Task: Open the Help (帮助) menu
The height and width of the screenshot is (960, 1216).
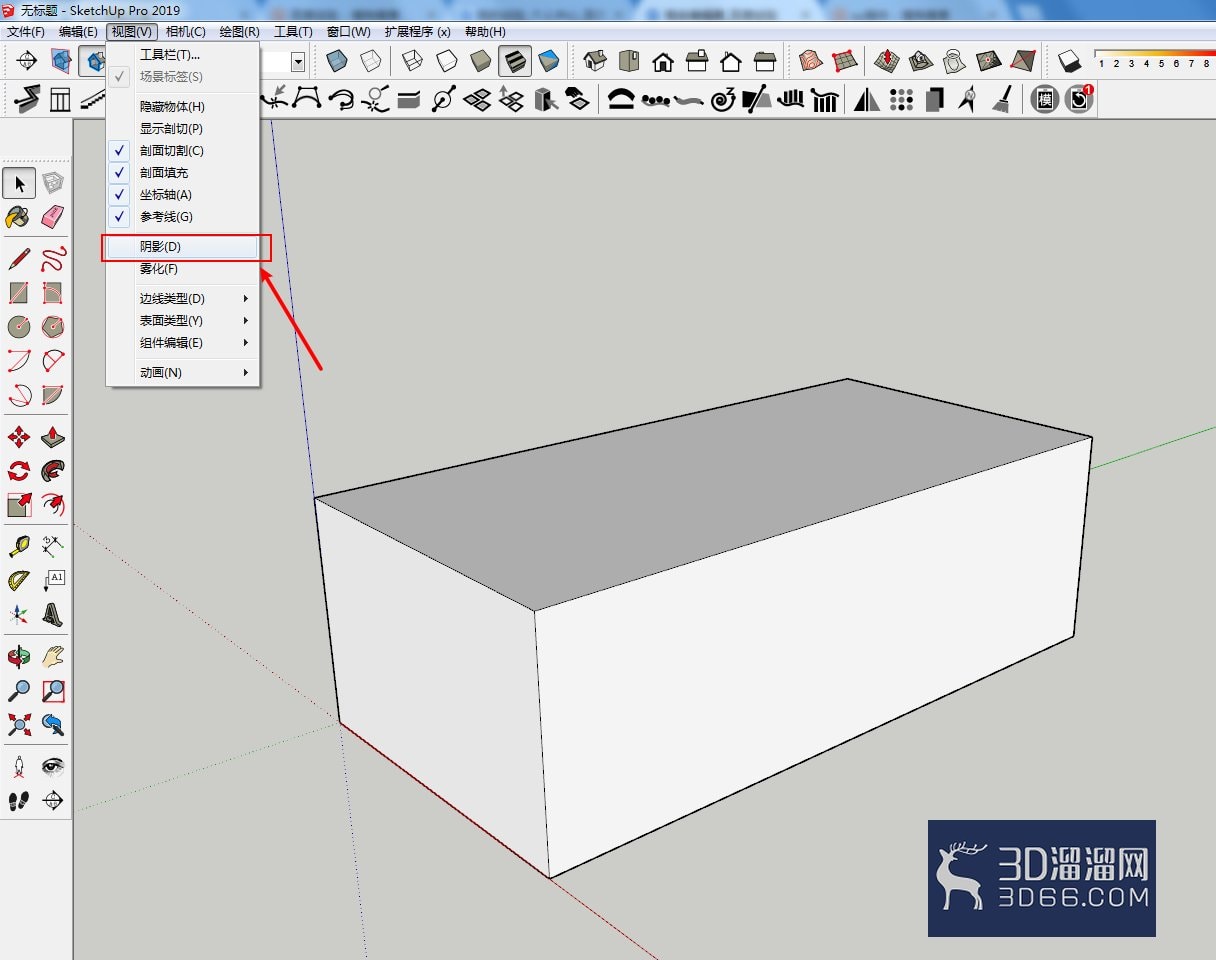Action: click(x=485, y=32)
